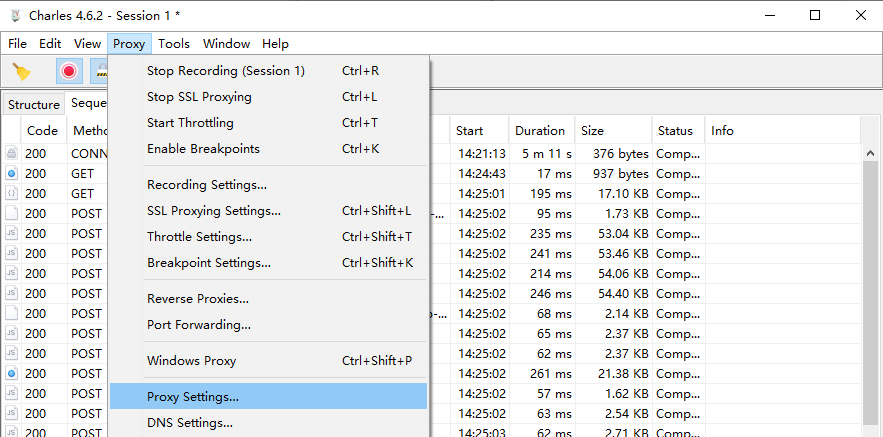Screen dimensions: 883x437
Task: Click the JS file icon on the 54.06 KB row
Action: [x=11, y=273]
